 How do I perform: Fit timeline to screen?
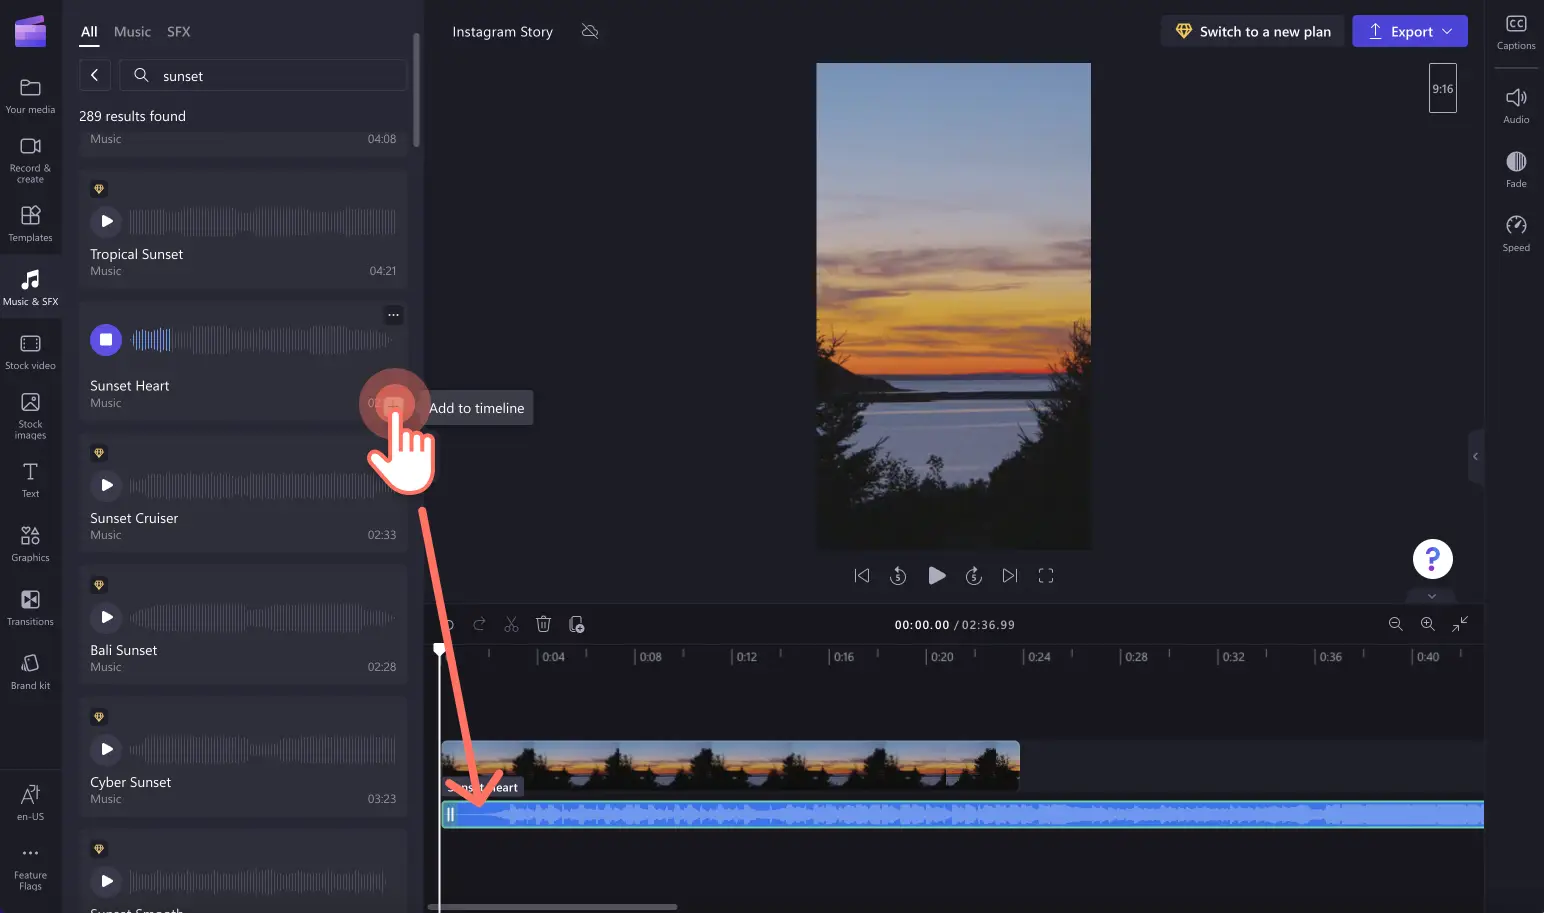pos(1460,624)
